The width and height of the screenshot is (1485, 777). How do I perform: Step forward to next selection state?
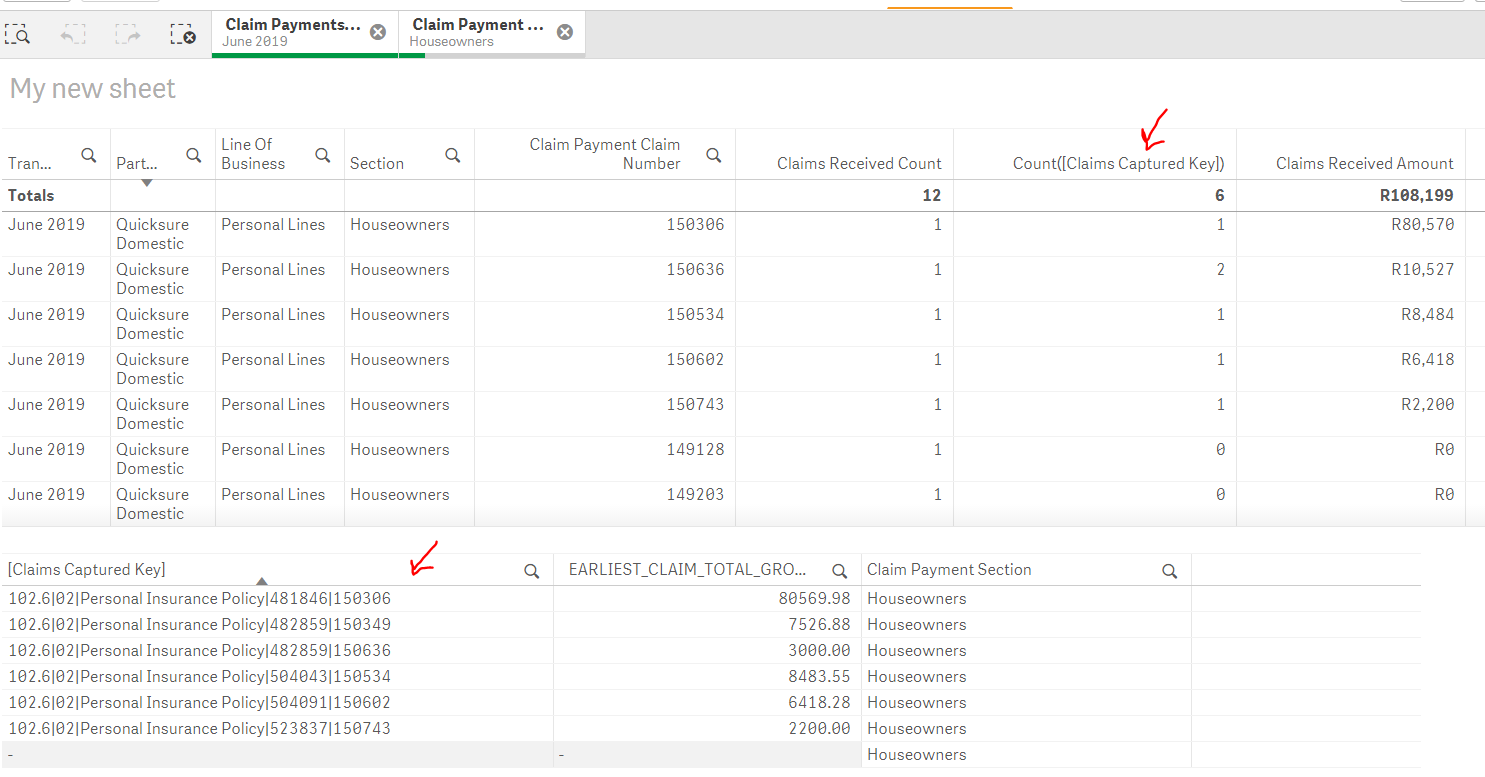[x=127, y=33]
